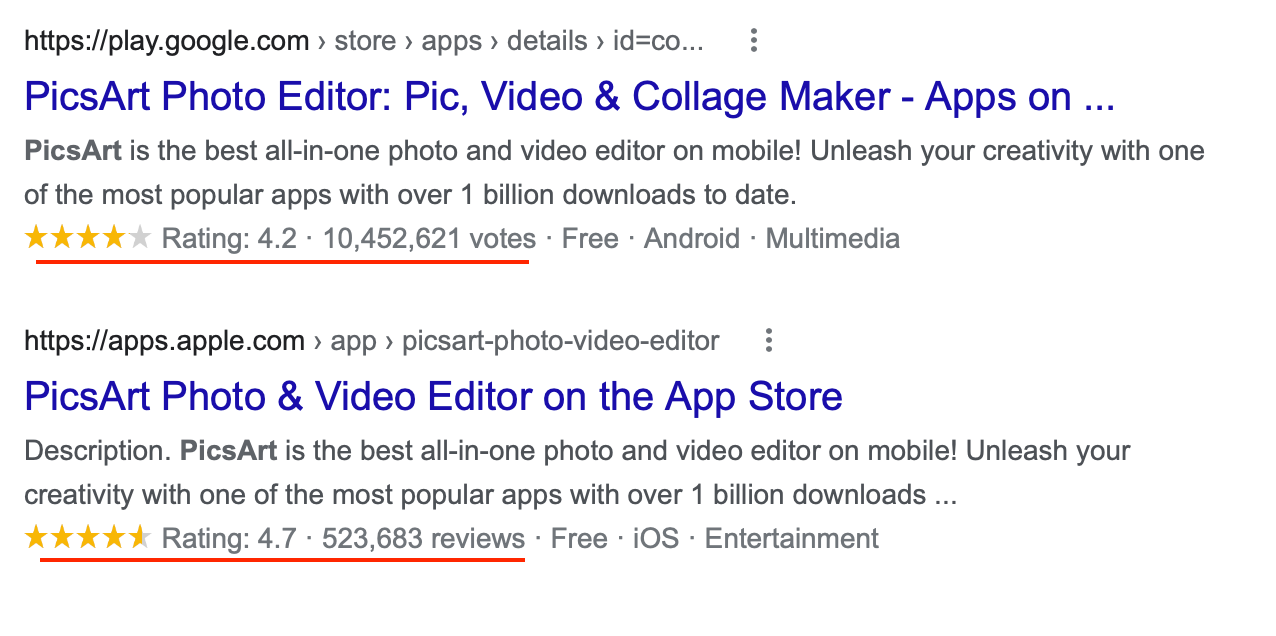Click the "Multimedia" category label
This screenshot has width=1276, height=636.
point(832,239)
